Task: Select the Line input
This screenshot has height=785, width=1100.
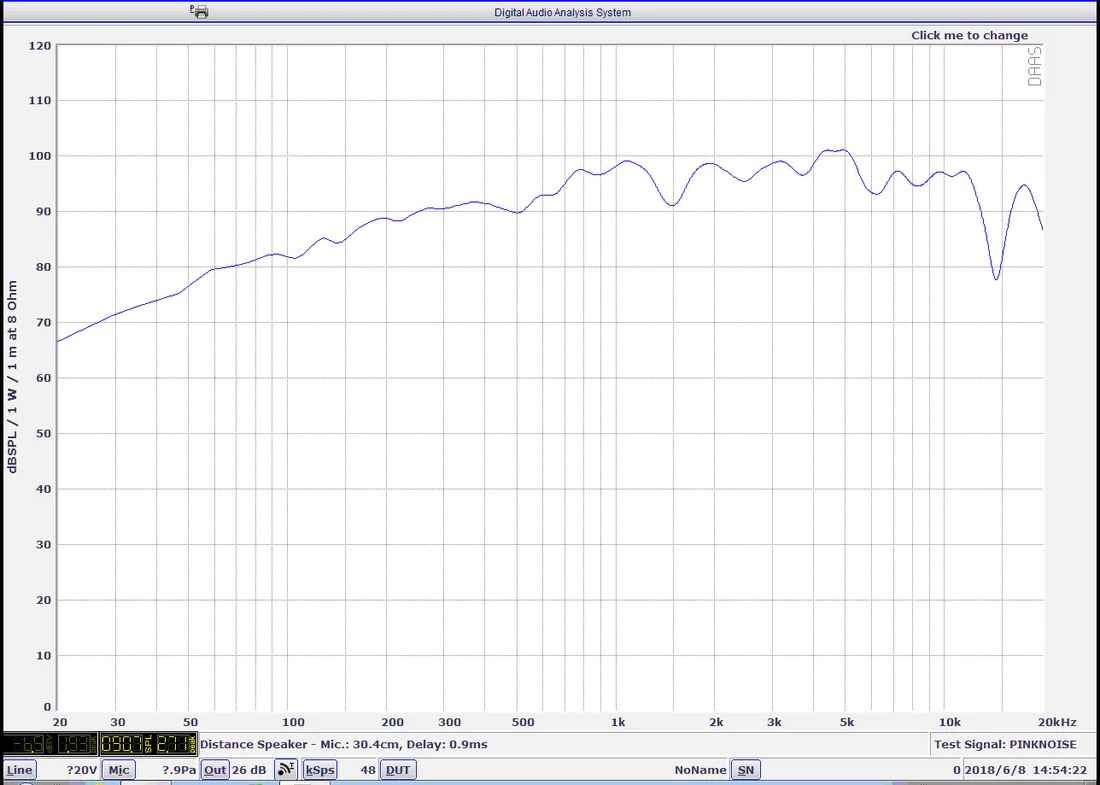Action: pyautogui.click(x=19, y=769)
